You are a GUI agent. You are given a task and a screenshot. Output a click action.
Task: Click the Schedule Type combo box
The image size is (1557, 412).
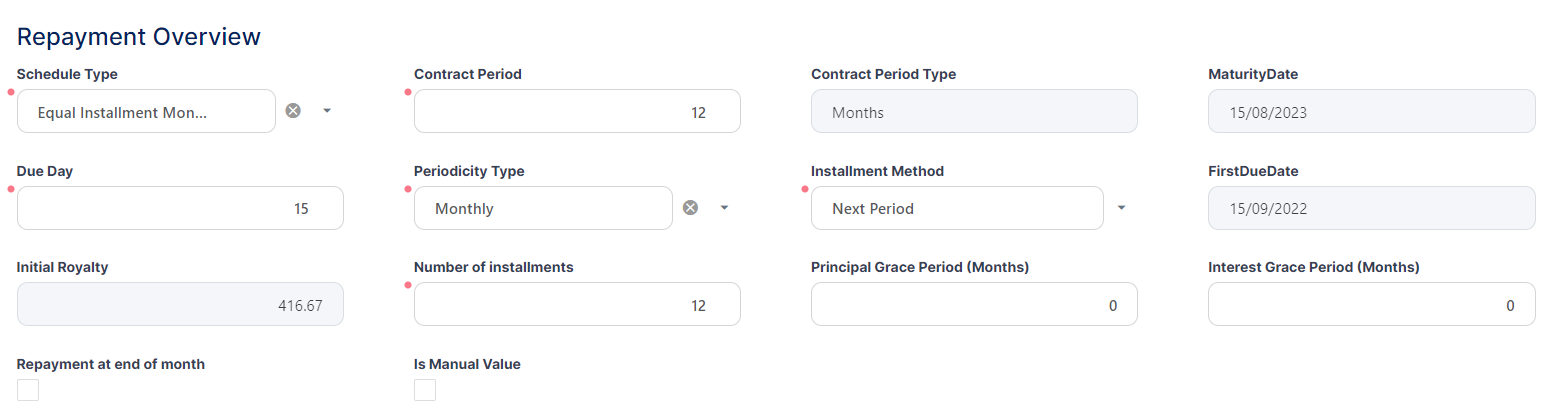pyautogui.click(x=146, y=111)
